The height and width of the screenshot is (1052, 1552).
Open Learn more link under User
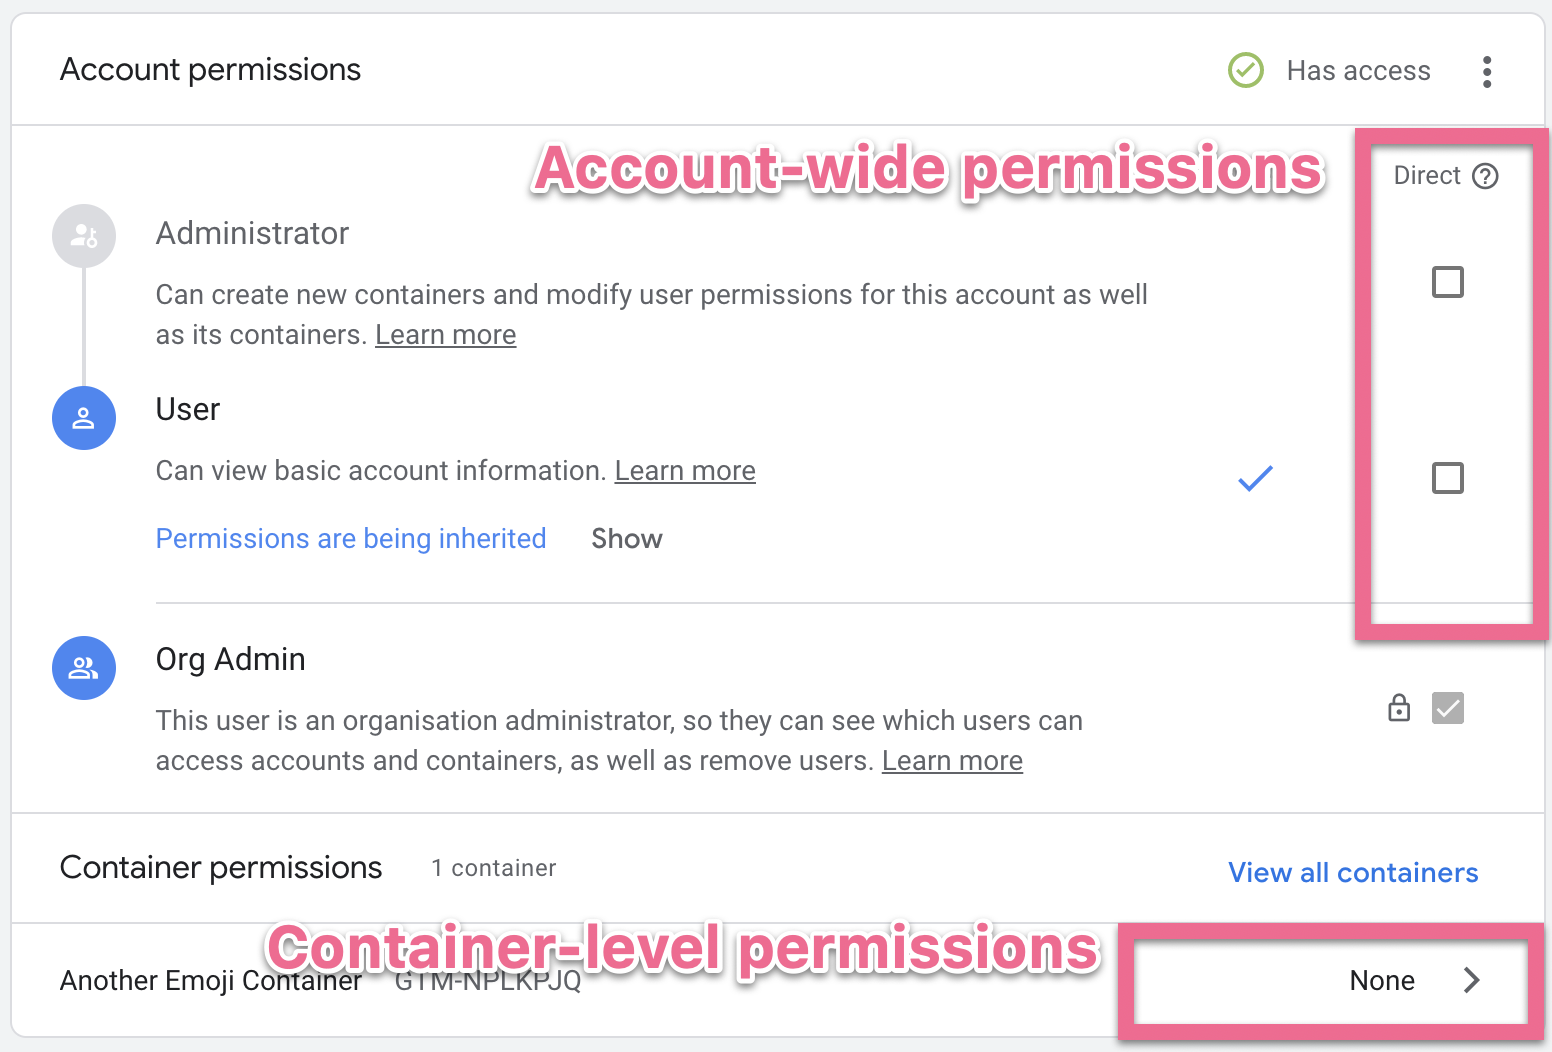[x=685, y=471]
